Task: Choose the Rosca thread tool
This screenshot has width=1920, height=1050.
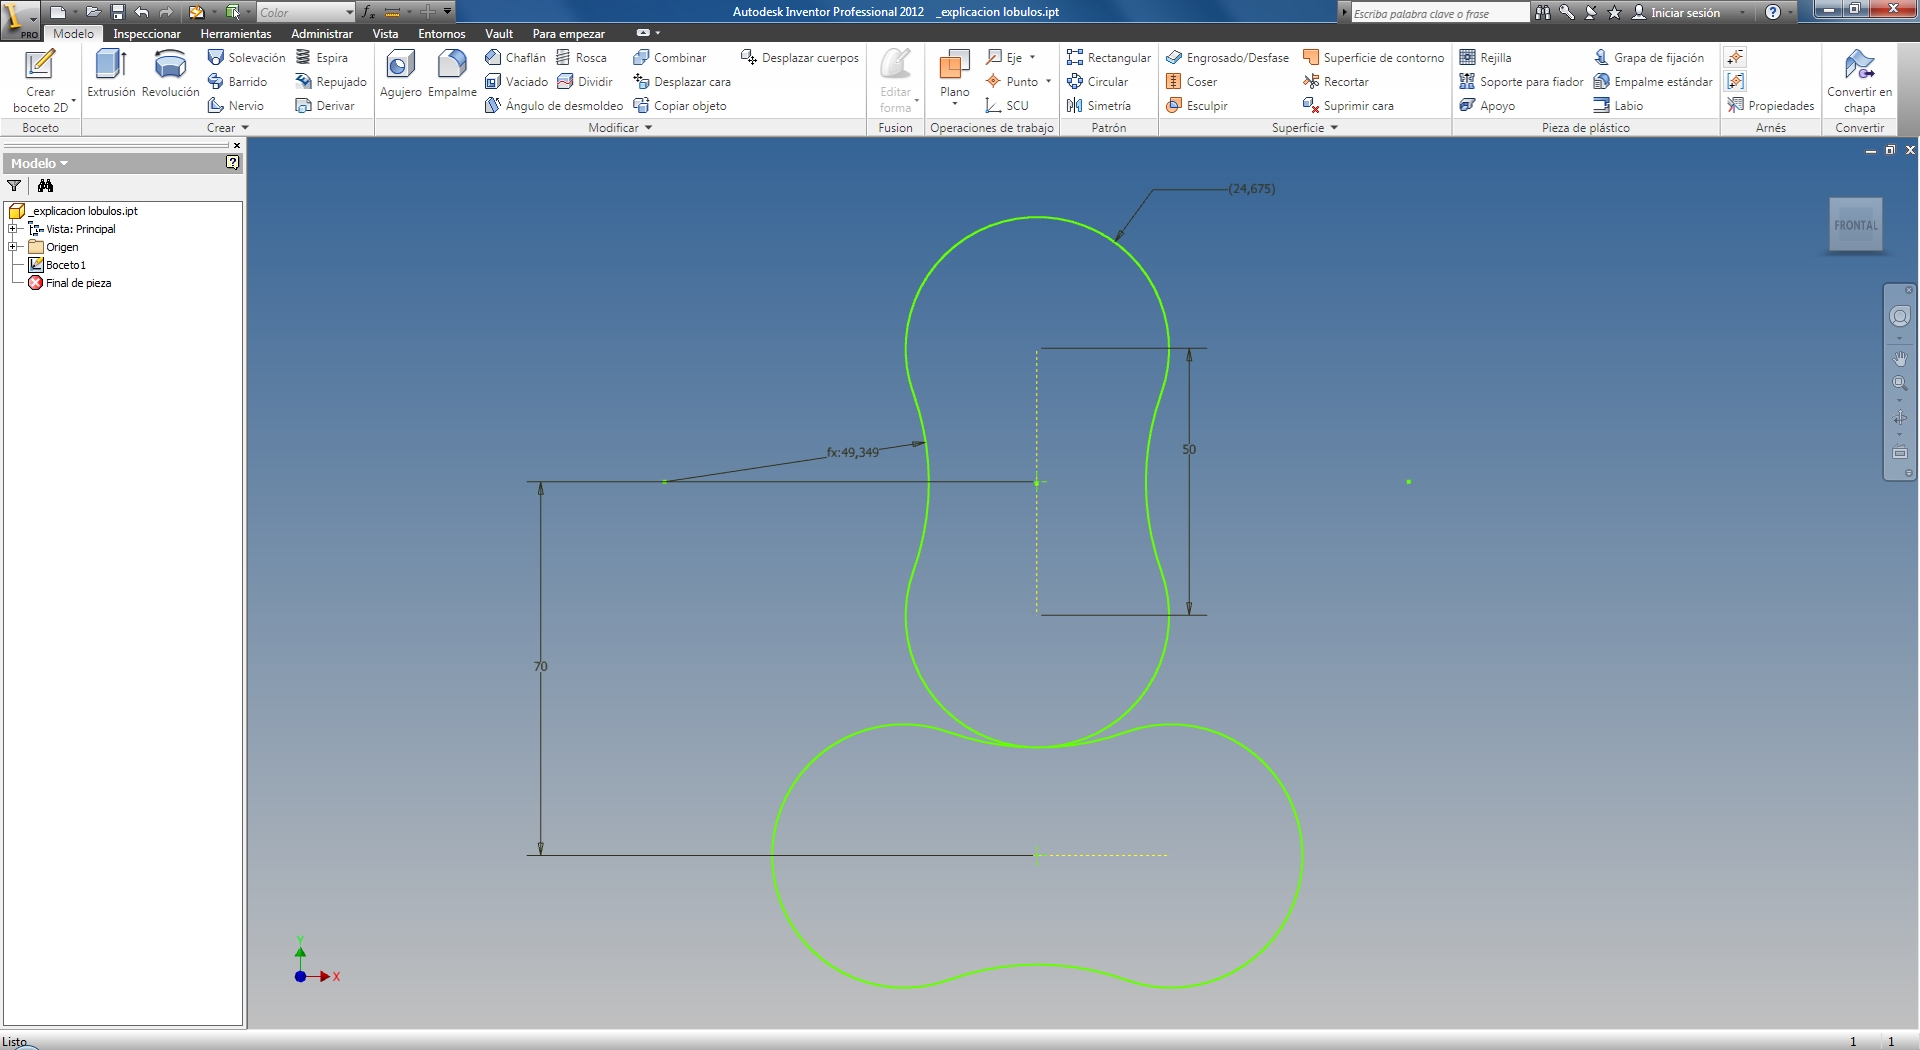Action: click(x=581, y=57)
